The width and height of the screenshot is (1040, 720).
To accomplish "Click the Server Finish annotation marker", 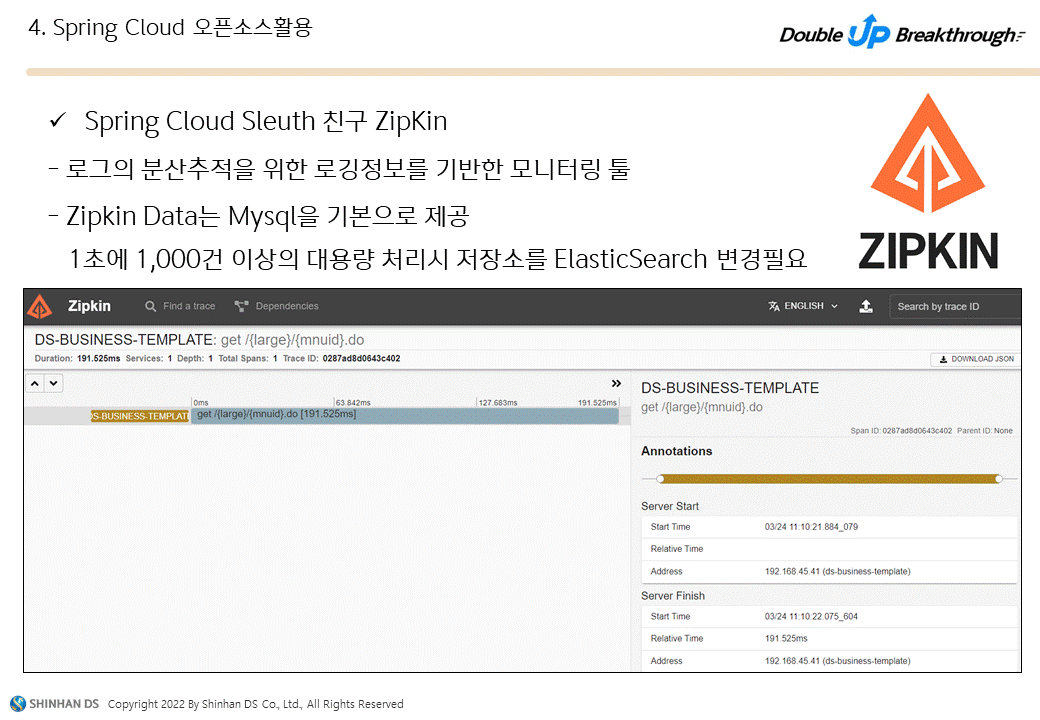I will (x=998, y=479).
